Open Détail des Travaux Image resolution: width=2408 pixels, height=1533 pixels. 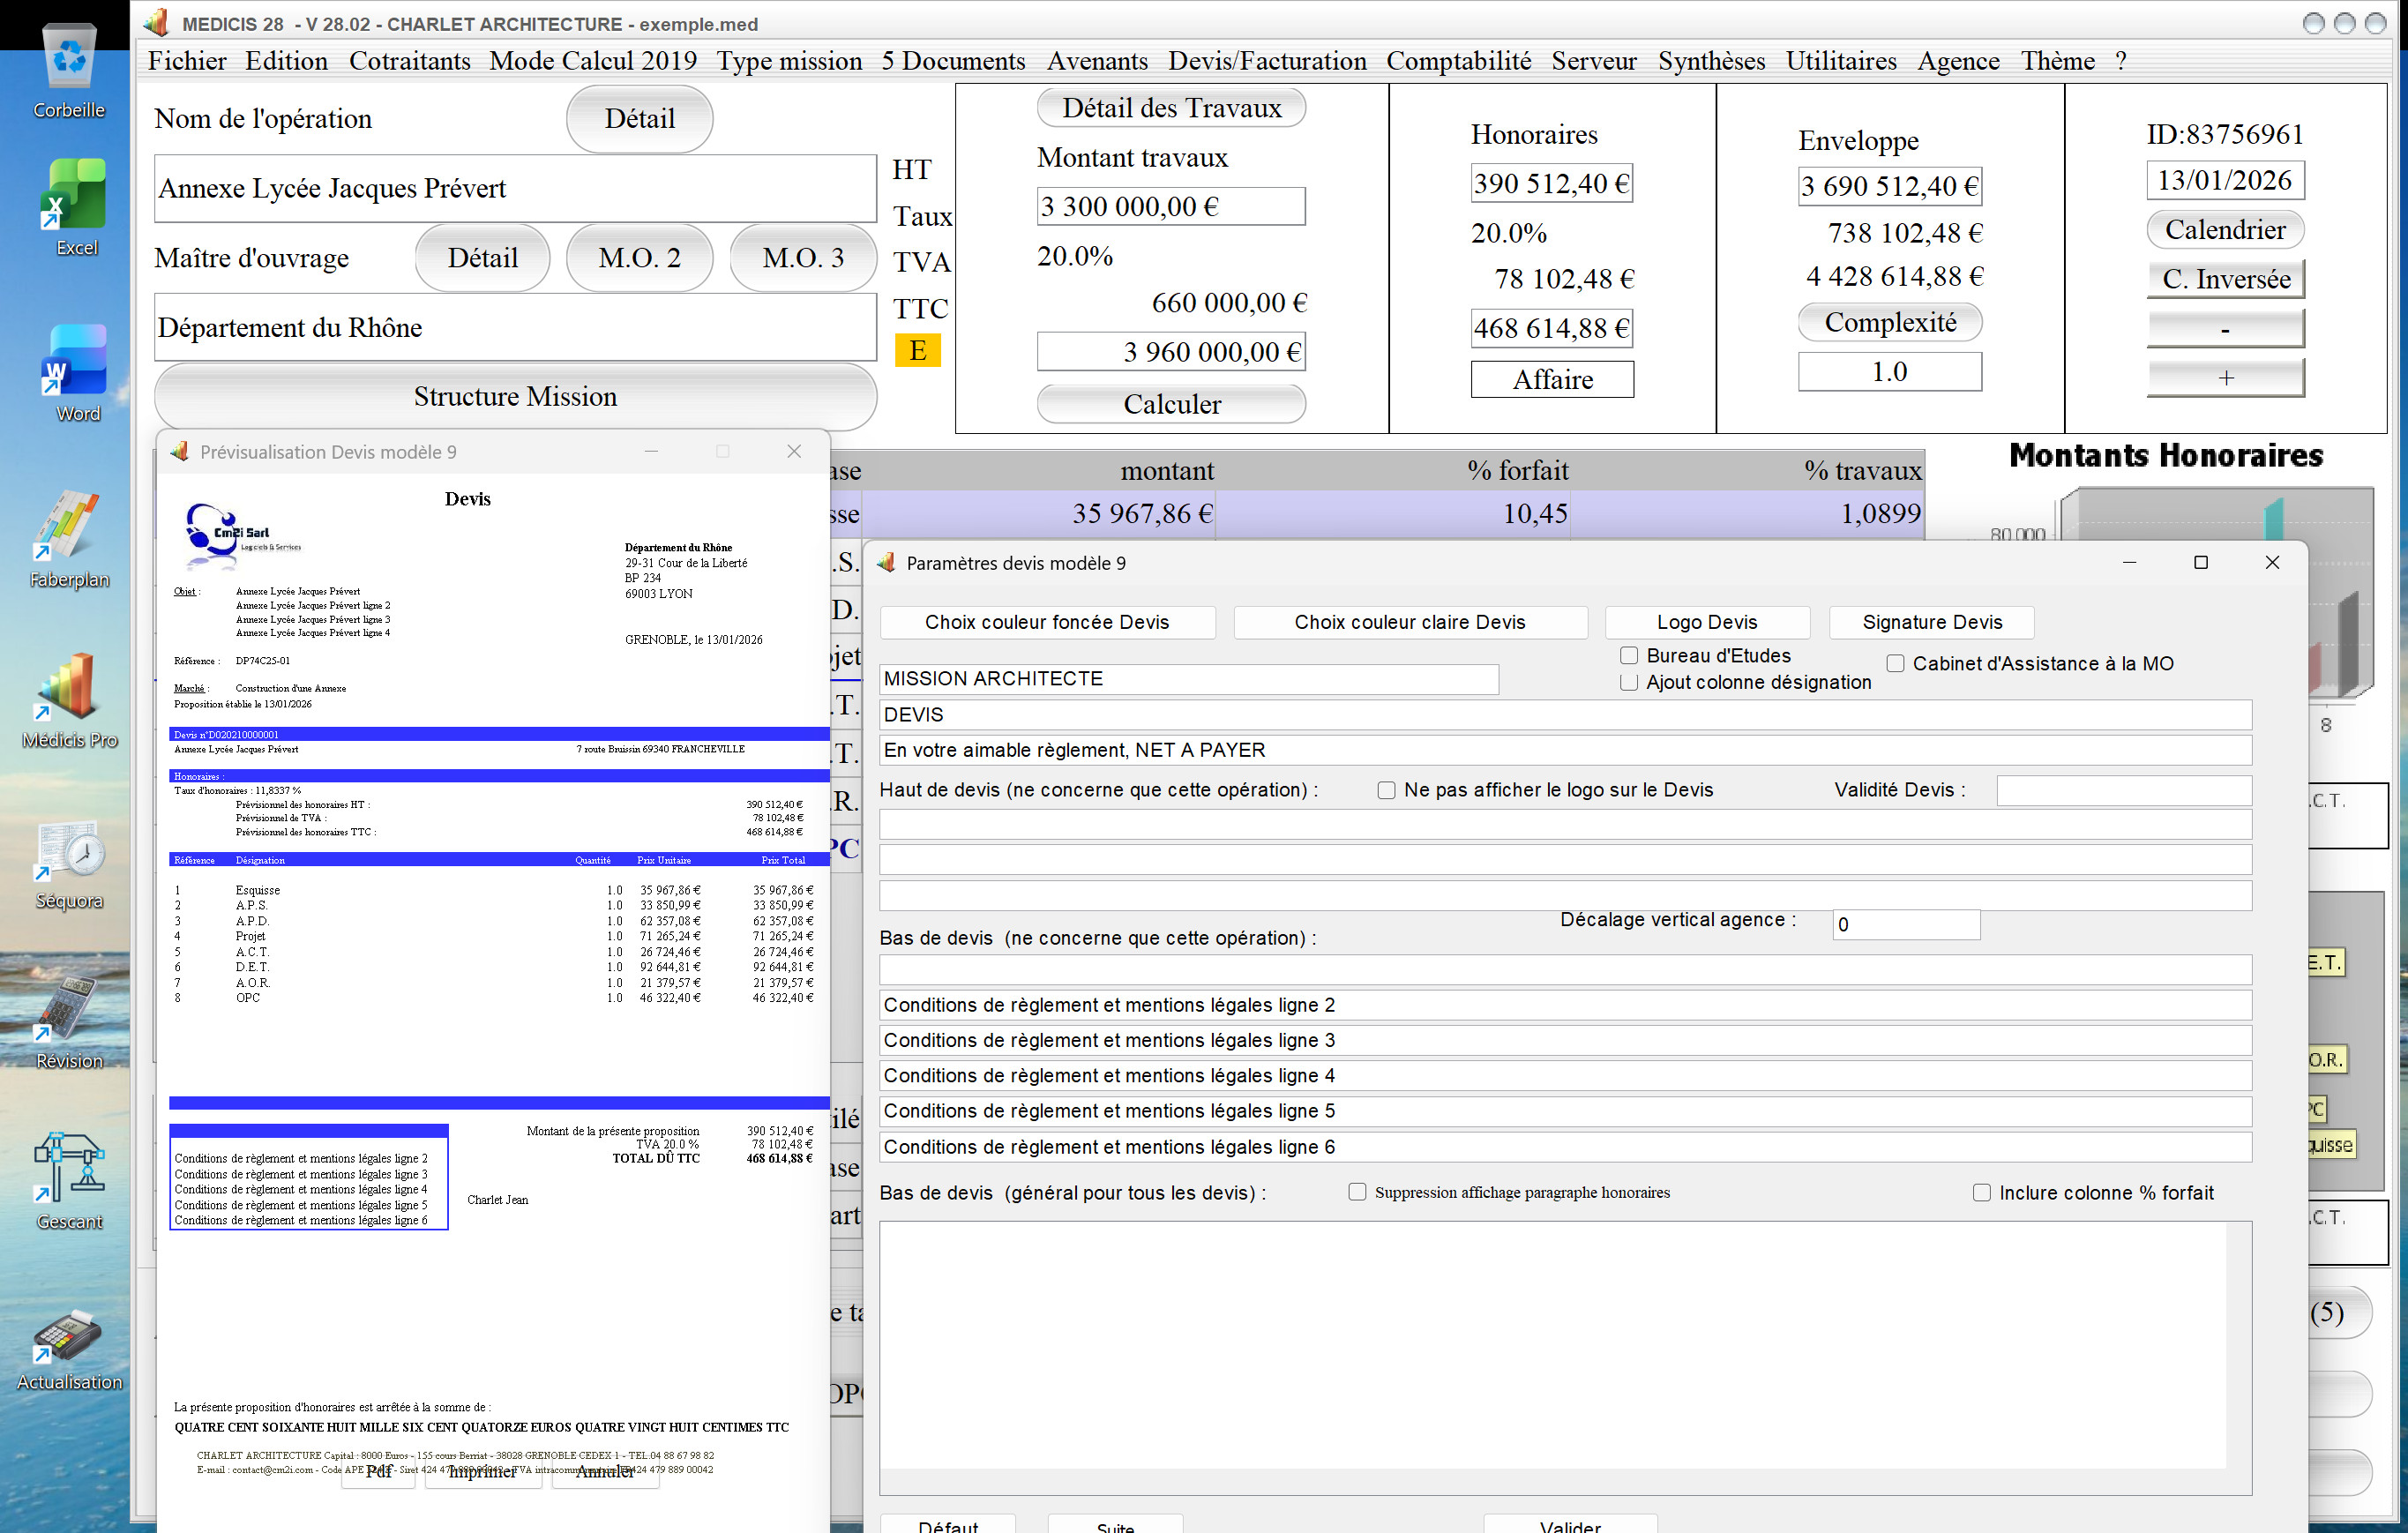1171,108
